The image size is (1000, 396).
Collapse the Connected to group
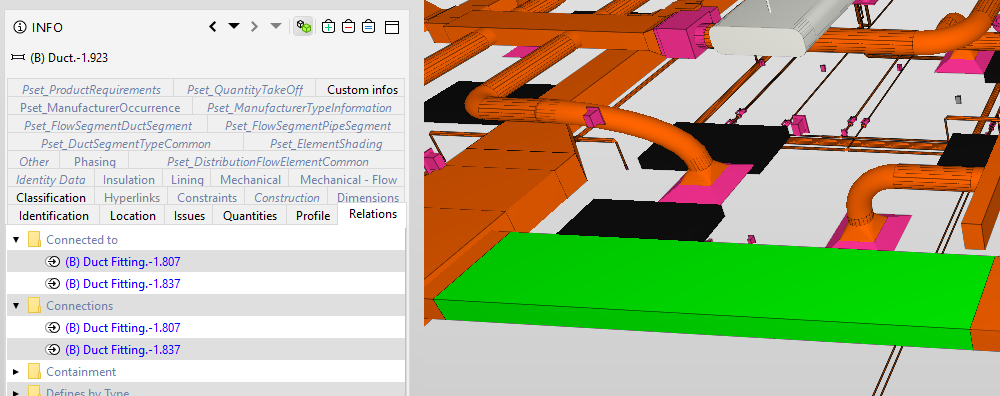pos(17,240)
